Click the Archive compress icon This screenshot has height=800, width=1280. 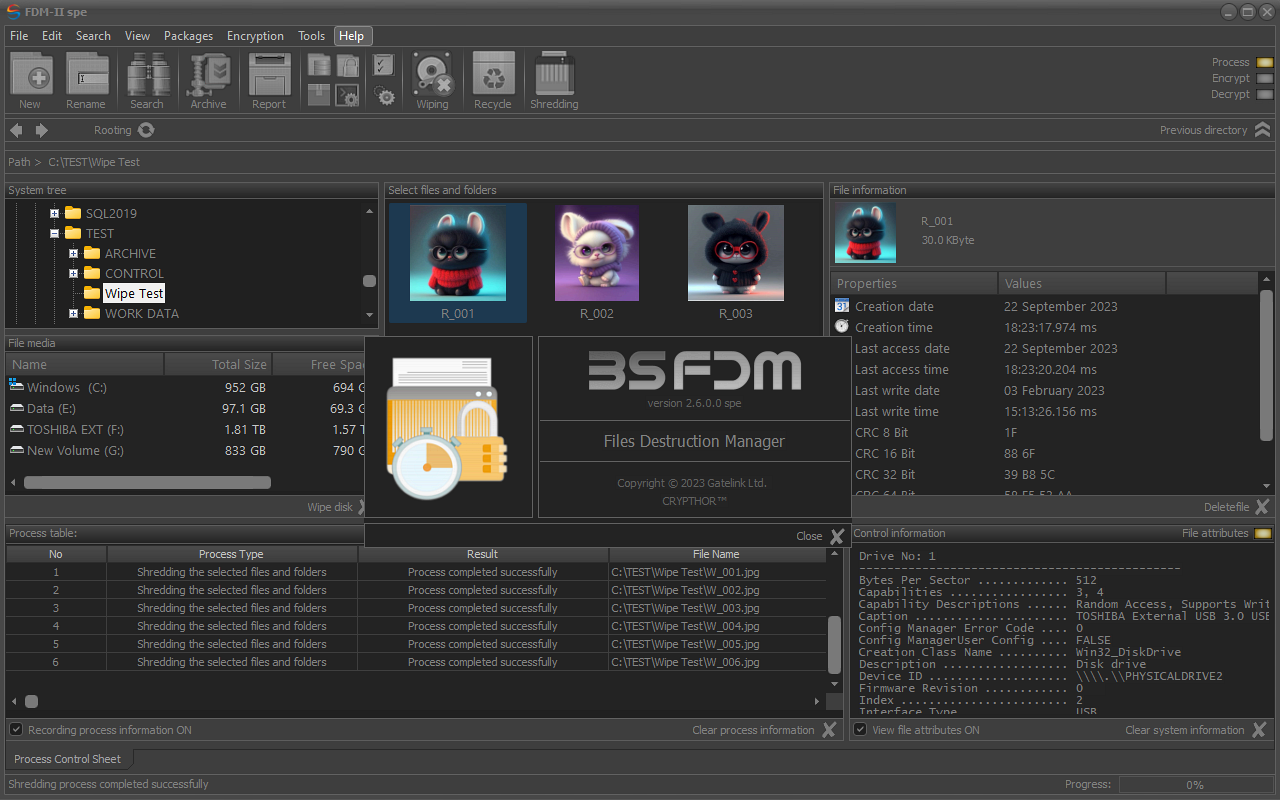coord(210,74)
